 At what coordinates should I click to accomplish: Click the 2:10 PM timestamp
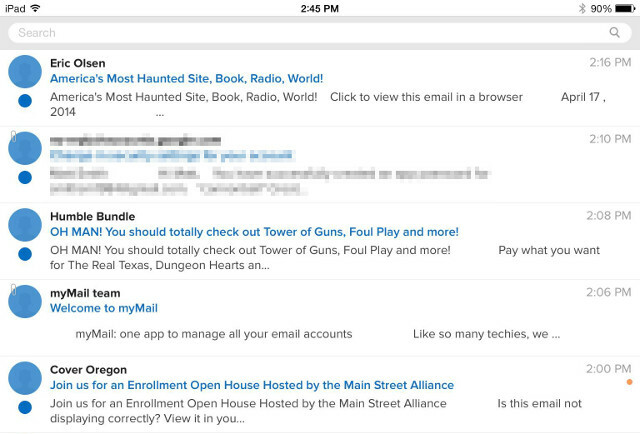(x=610, y=139)
